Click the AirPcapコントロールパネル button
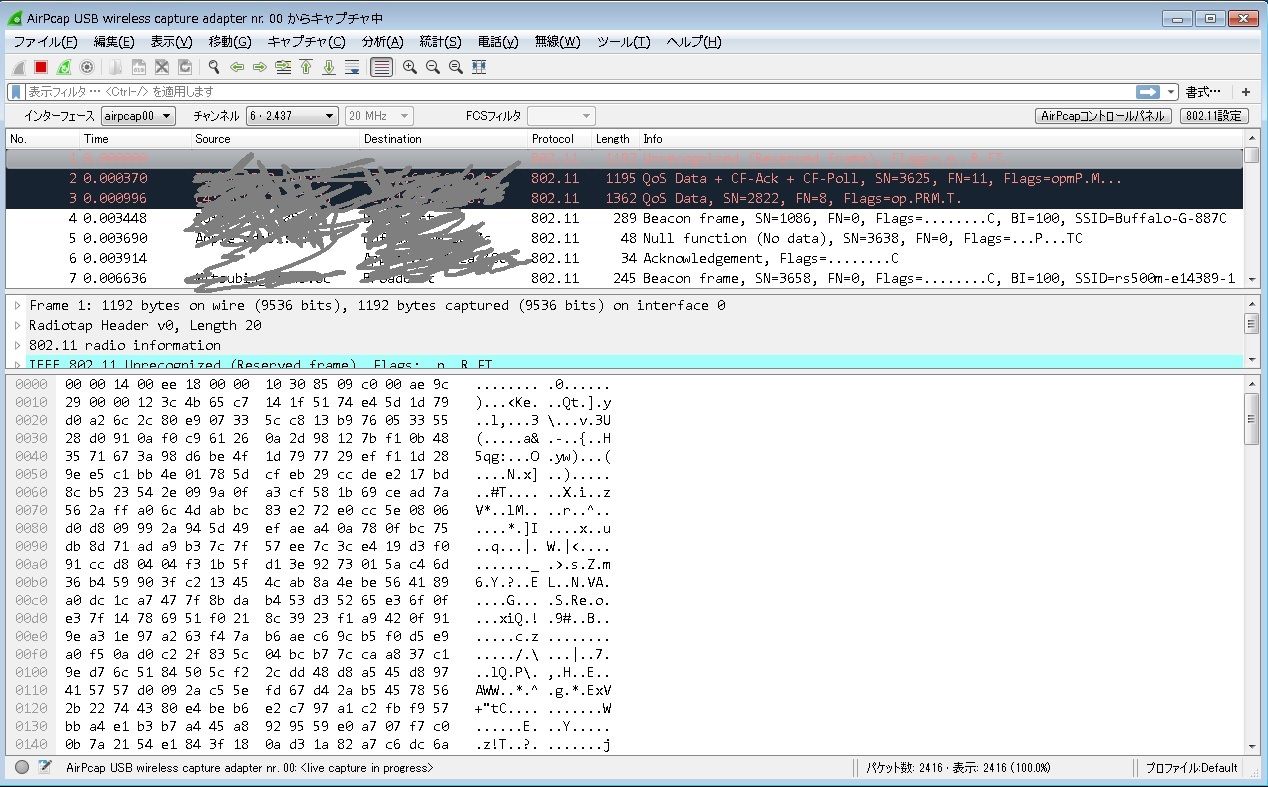 coord(1103,116)
